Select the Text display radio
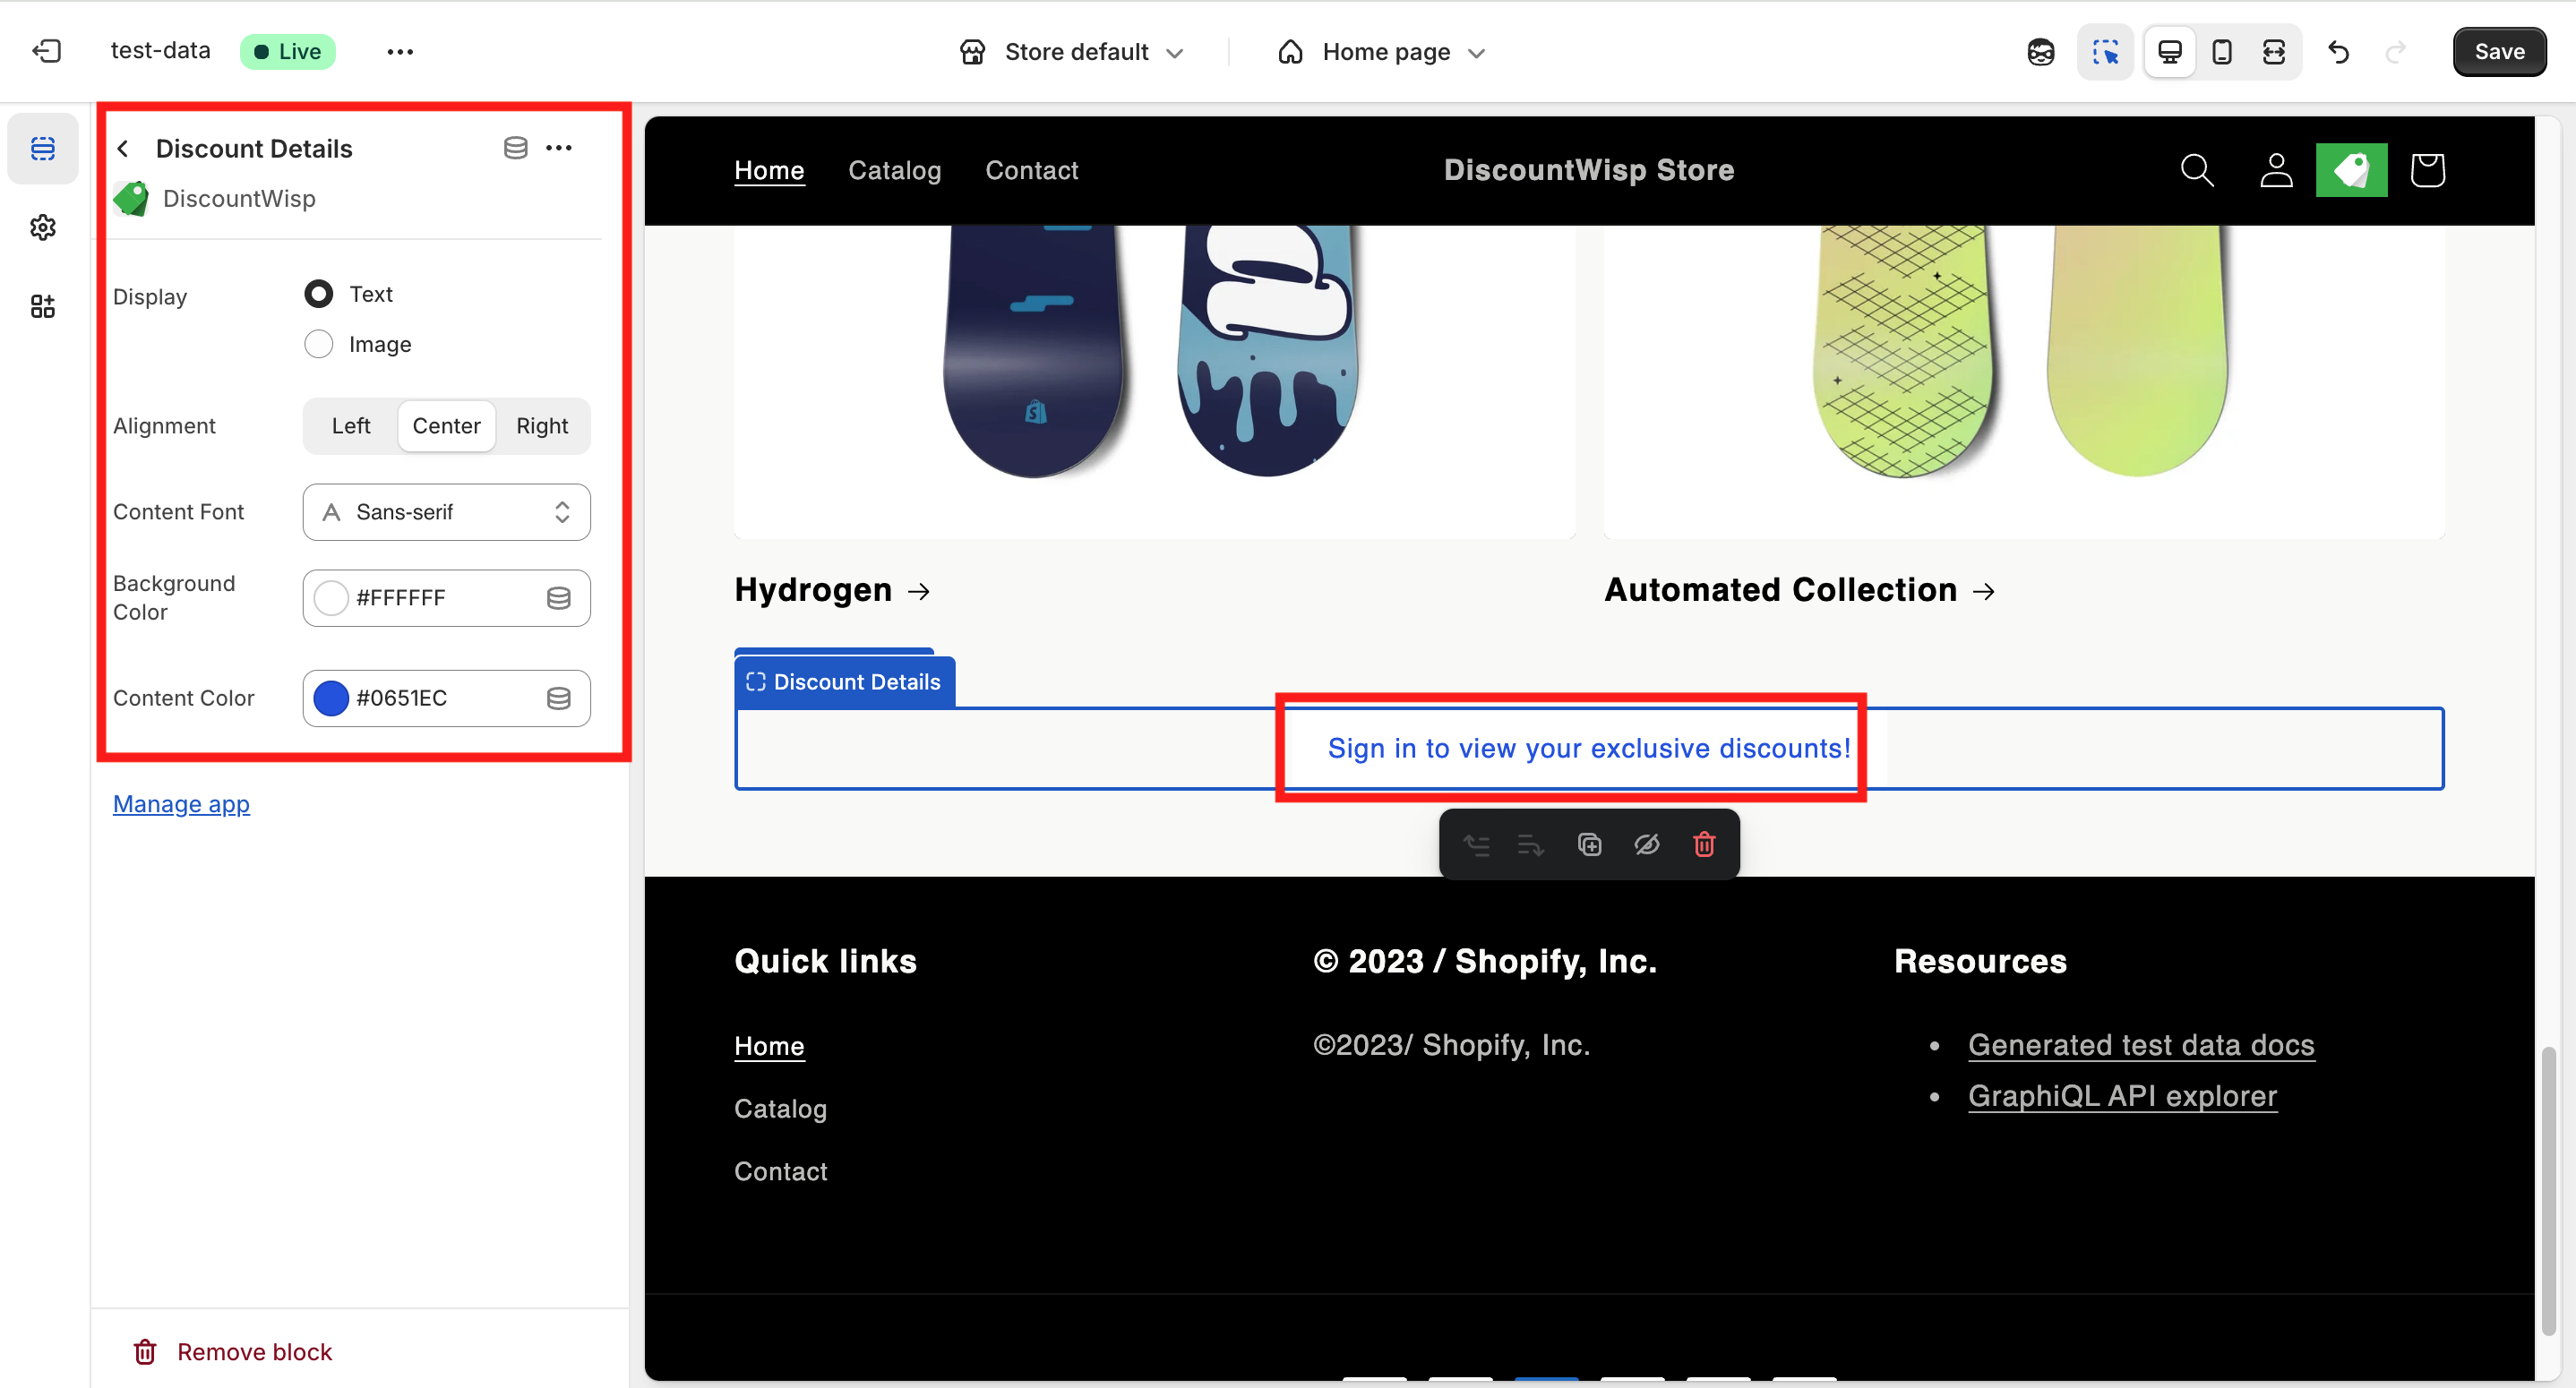The image size is (2576, 1388). tap(319, 294)
